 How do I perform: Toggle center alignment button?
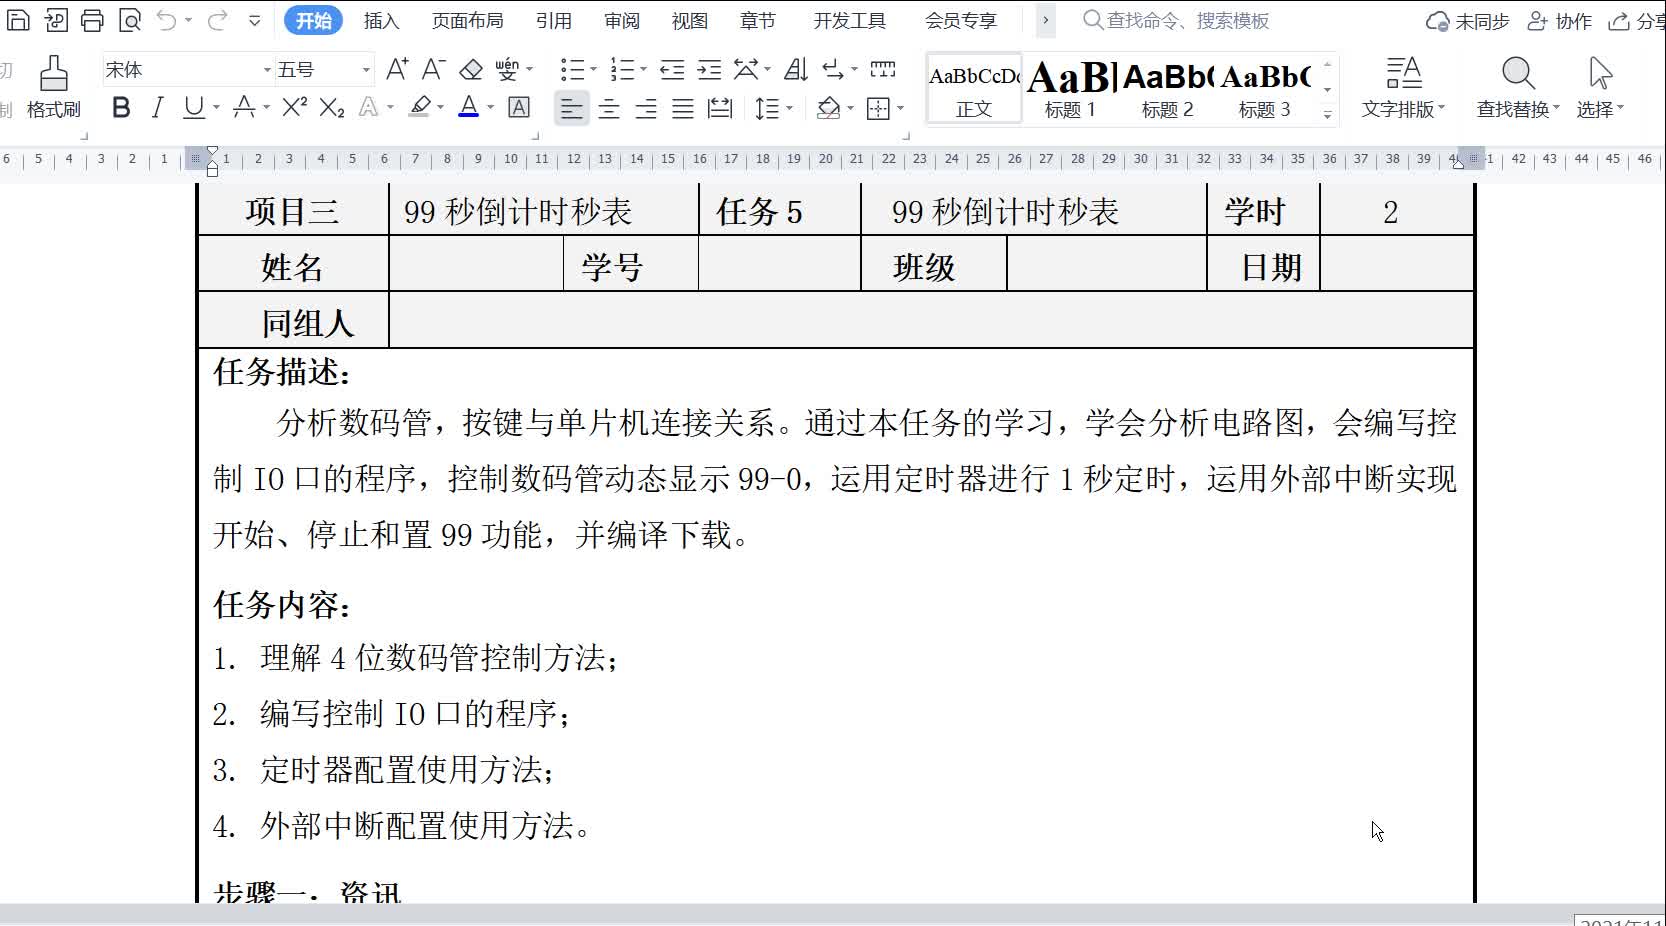click(x=609, y=108)
